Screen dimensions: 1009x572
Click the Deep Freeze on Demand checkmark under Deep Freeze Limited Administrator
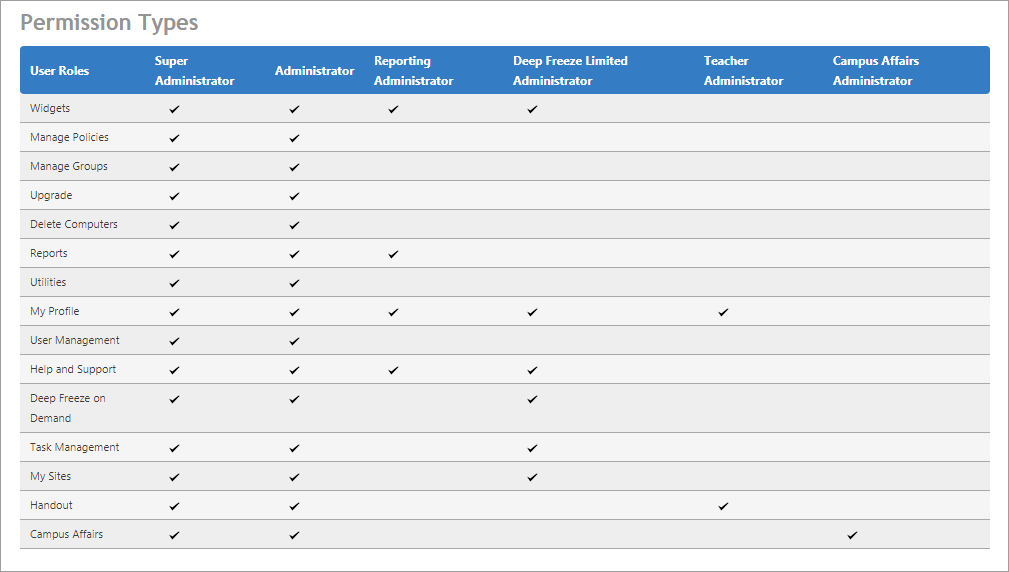pos(532,399)
